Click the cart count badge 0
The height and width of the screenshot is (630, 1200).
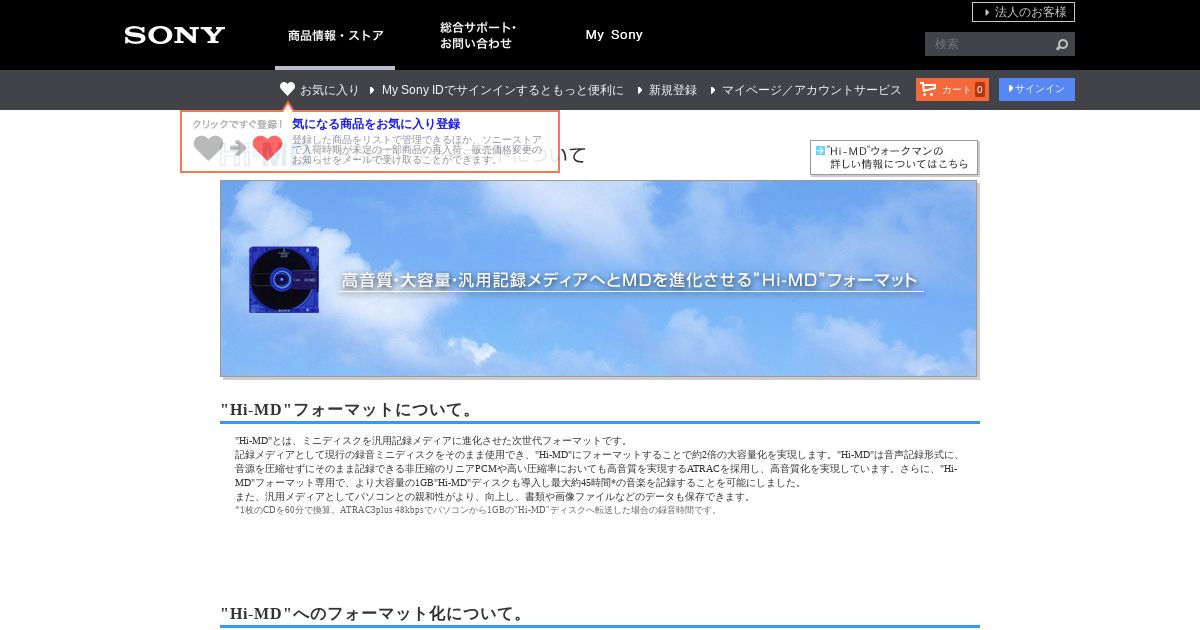point(980,90)
